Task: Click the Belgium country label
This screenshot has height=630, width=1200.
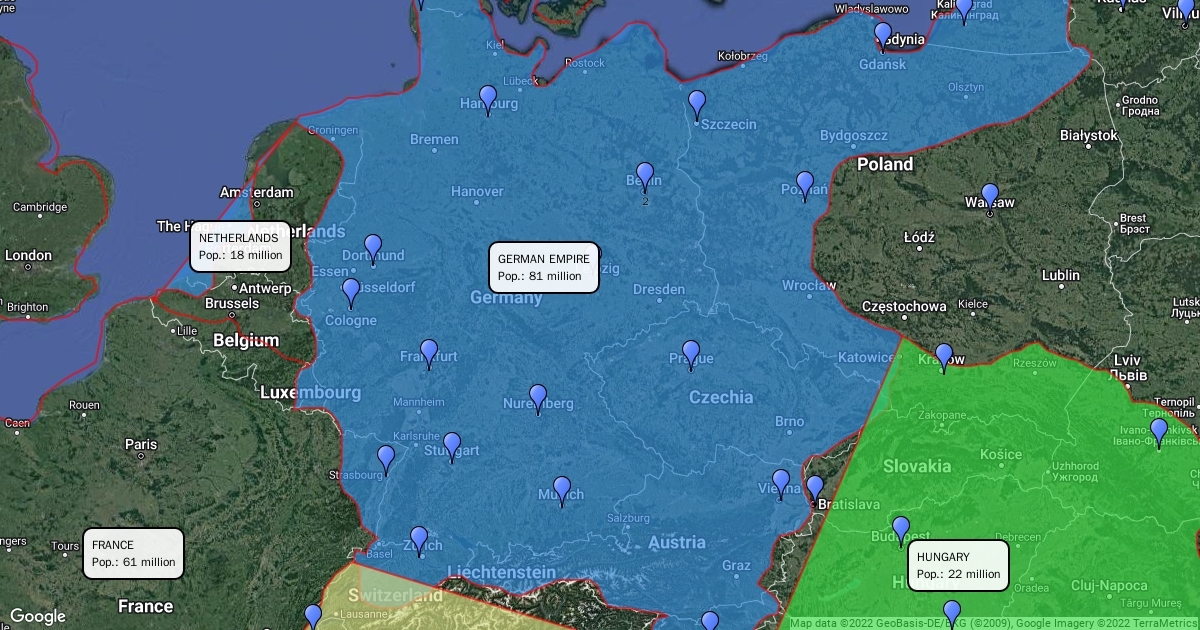Action: [x=246, y=340]
